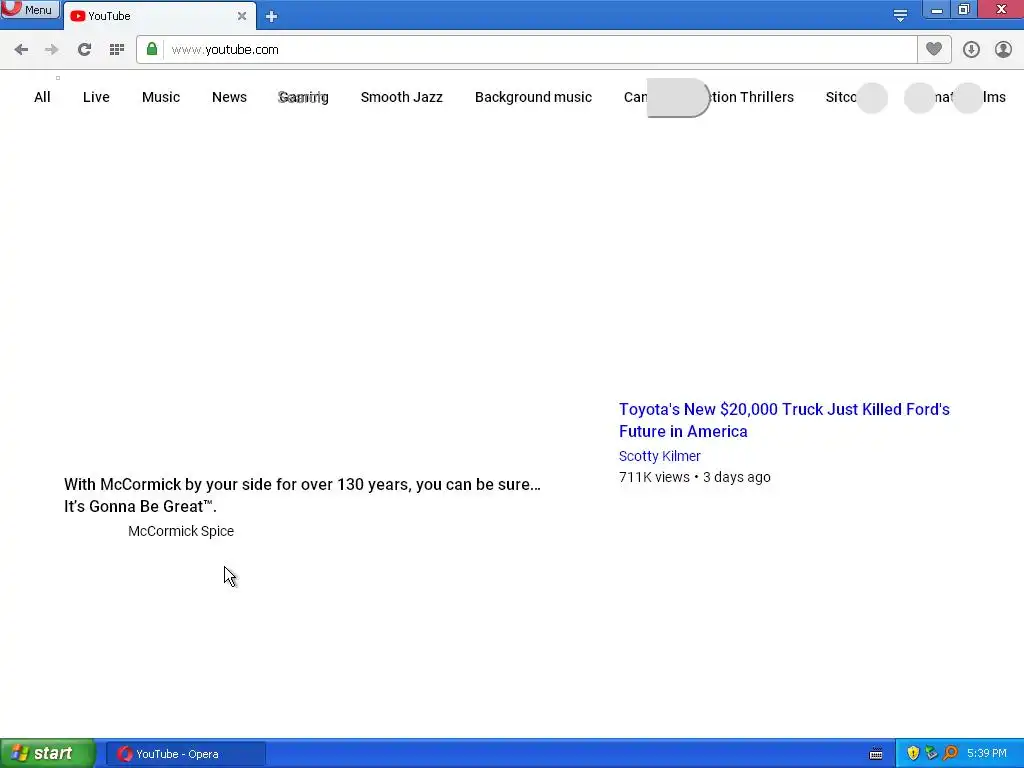
Task: Select the Background music filter chip
Action: [534, 97]
